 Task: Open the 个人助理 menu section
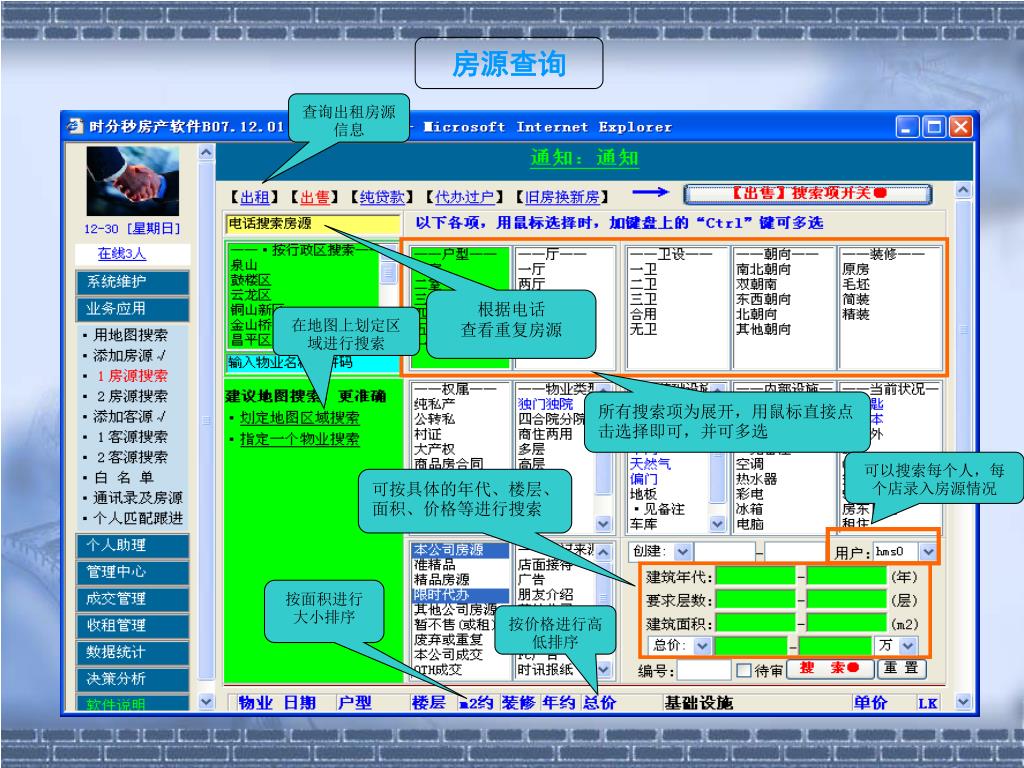point(133,545)
